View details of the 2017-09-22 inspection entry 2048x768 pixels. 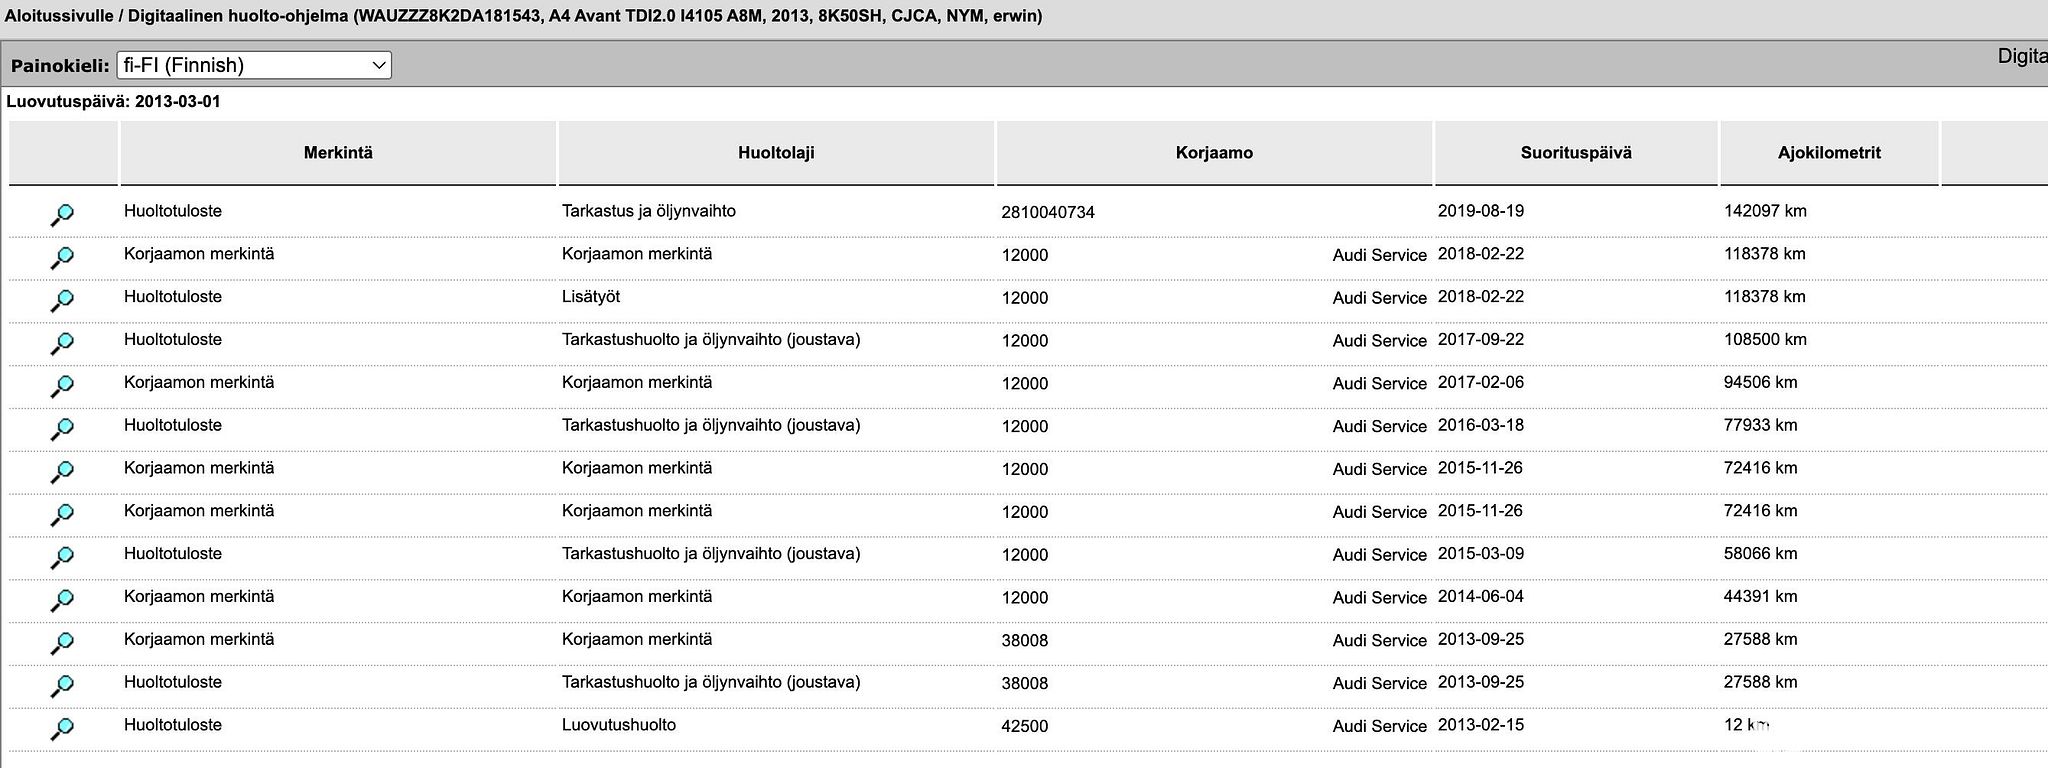(62, 343)
